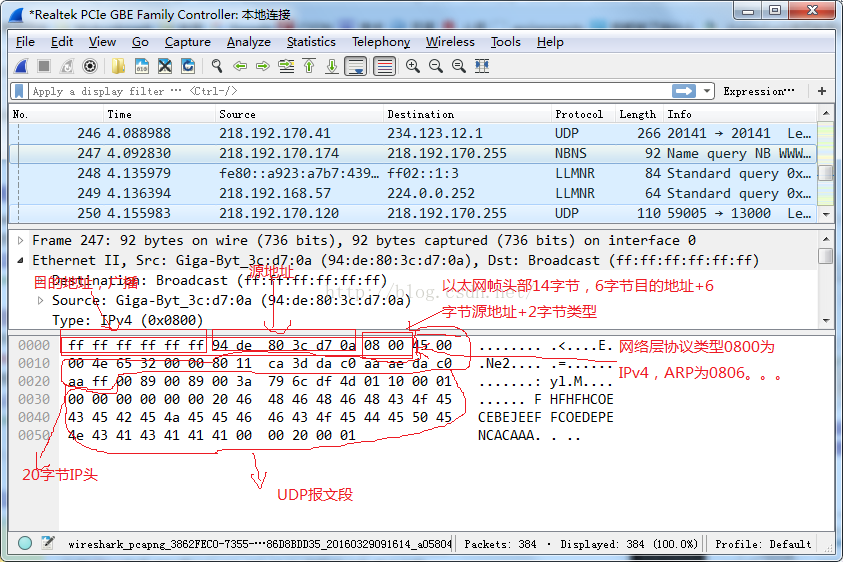Start capturing packets with shark fin icon
843x562 pixels.
(22, 66)
